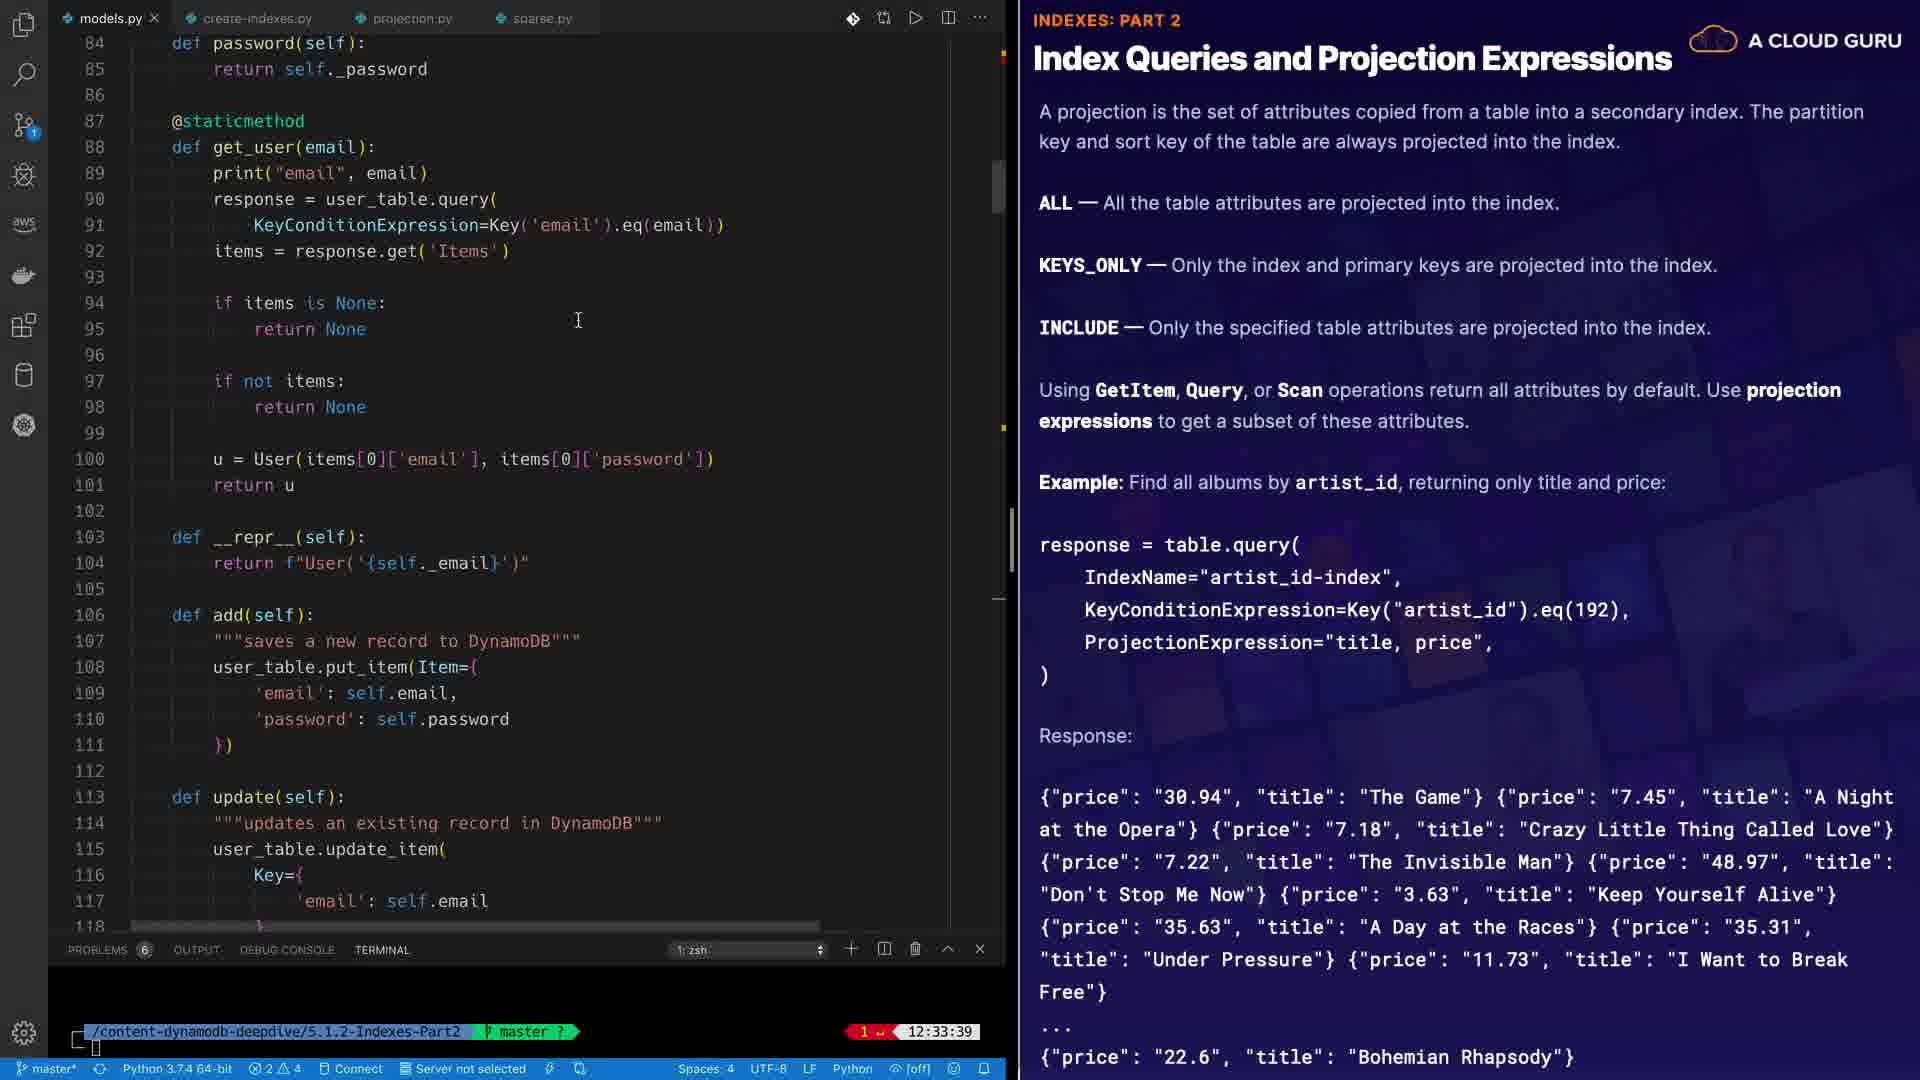Click Python 3.7.4 64-bit interpreter selector
Viewport: 1920px width, 1080px height.
point(177,1069)
